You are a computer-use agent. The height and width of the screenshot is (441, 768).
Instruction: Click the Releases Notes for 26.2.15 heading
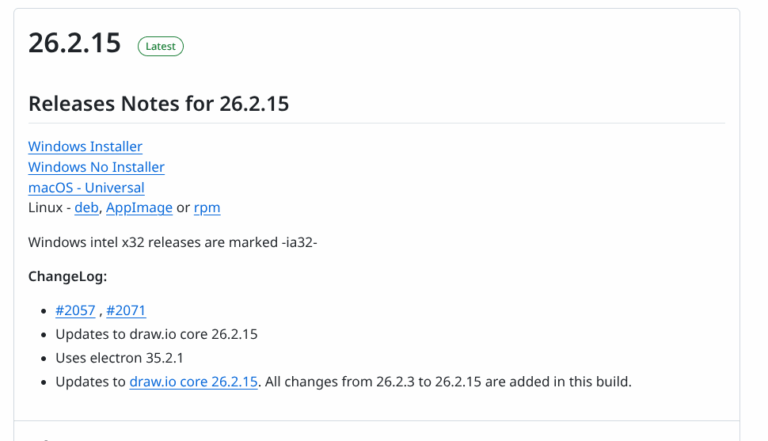click(158, 103)
